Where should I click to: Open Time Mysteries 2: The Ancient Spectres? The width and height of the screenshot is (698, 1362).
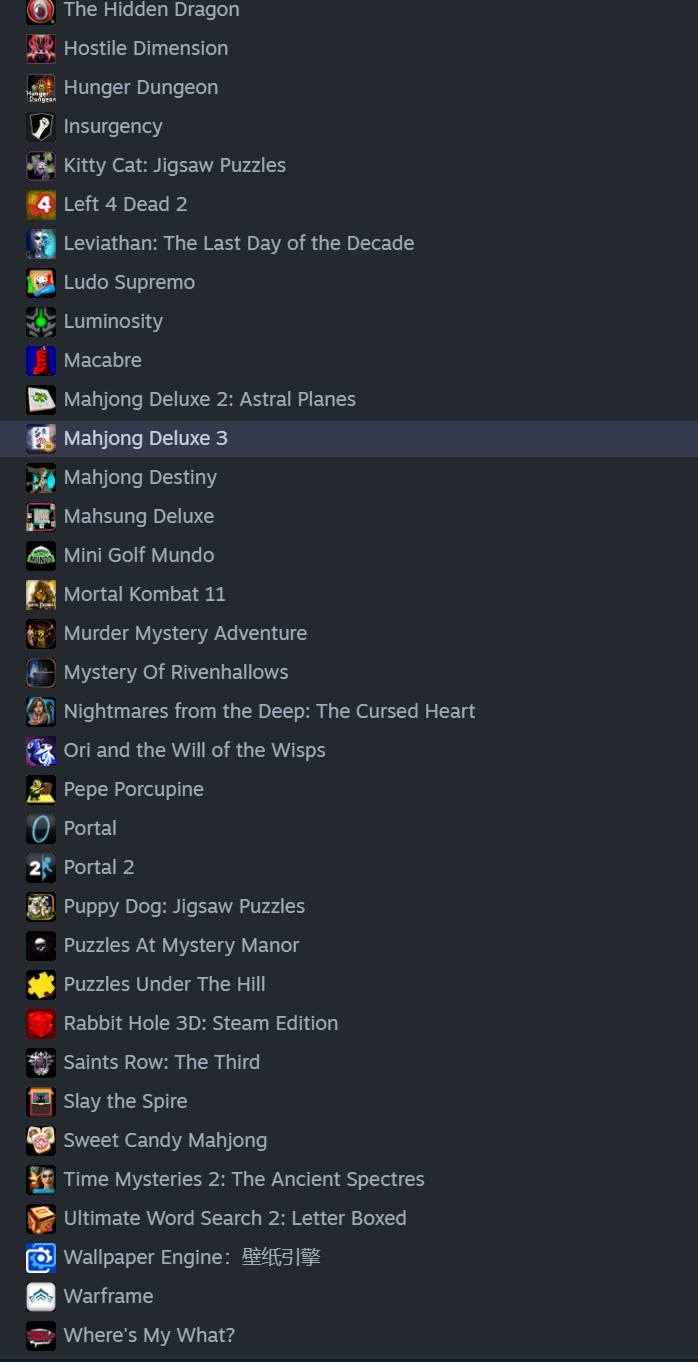244,1180
